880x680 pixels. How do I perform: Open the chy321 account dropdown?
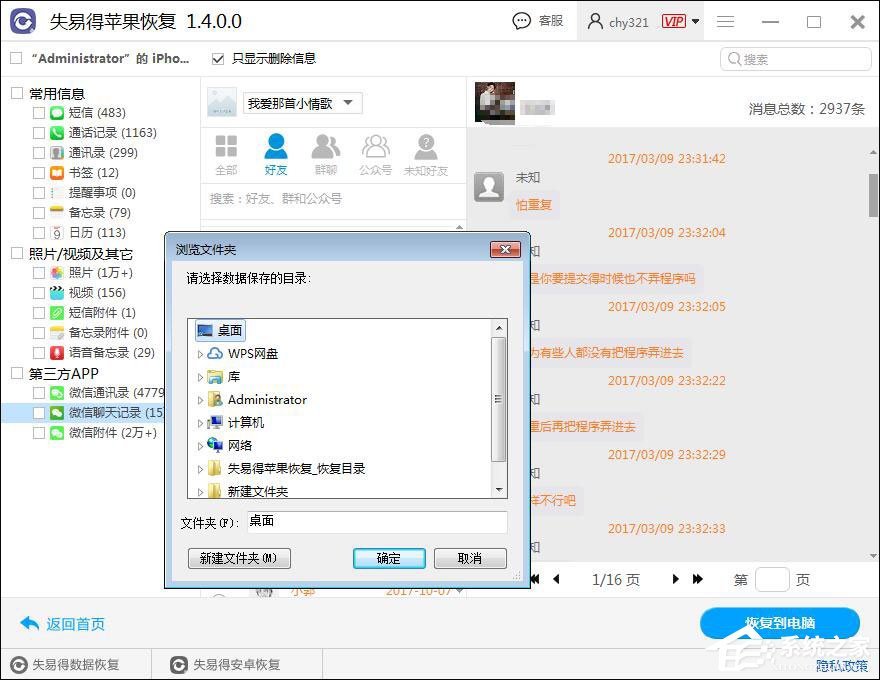pyautogui.click(x=697, y=21)
